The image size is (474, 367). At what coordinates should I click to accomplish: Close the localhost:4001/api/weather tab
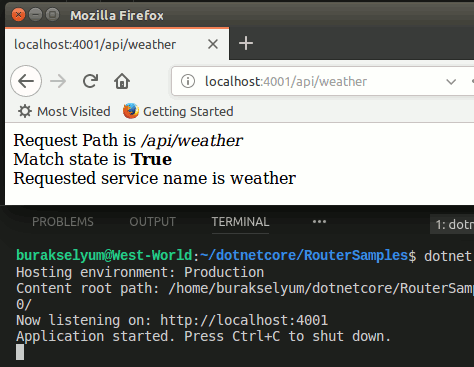coord(213,44)
